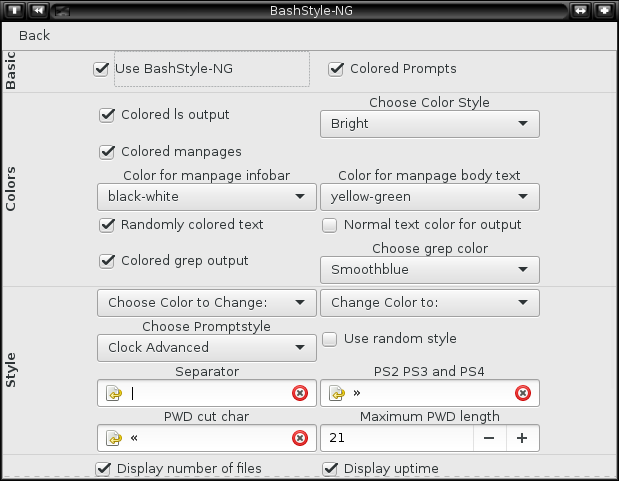This screenshot has height=481, width=619.
Task: Click the Style section label
Action: tap(11, 370)
